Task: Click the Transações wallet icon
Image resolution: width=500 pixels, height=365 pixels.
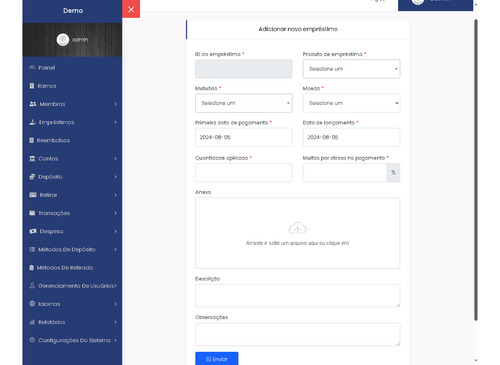Action: pos(32,213)
